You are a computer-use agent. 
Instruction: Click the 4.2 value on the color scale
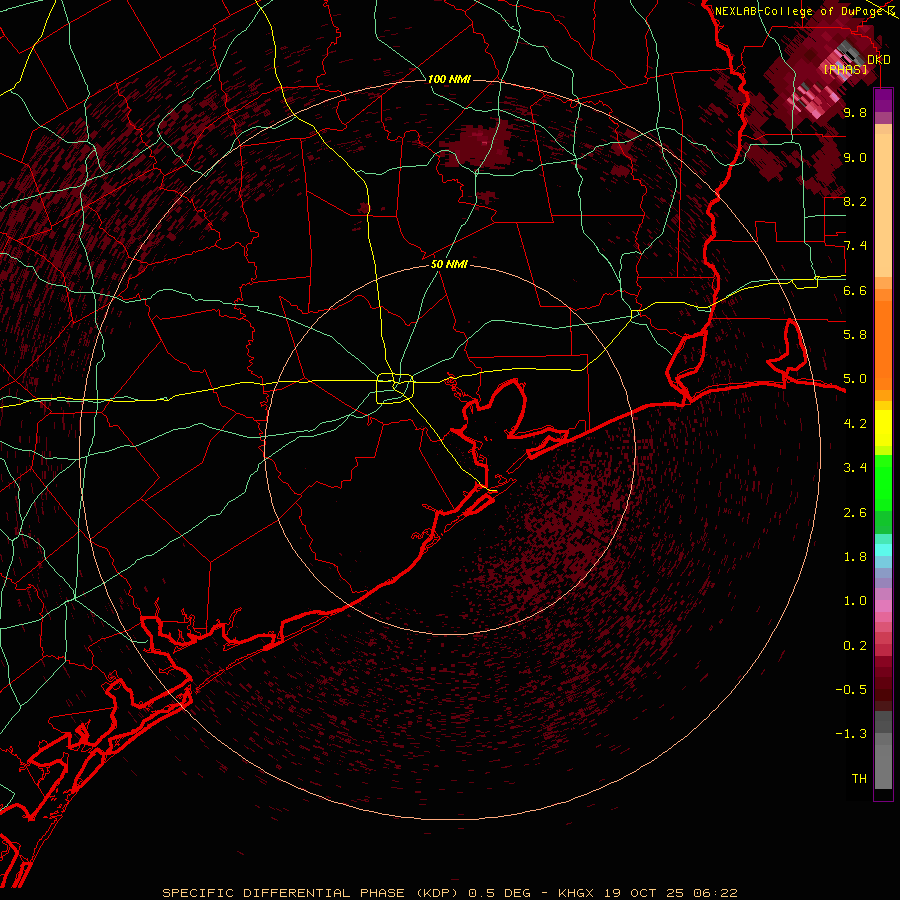coord(855,424)
